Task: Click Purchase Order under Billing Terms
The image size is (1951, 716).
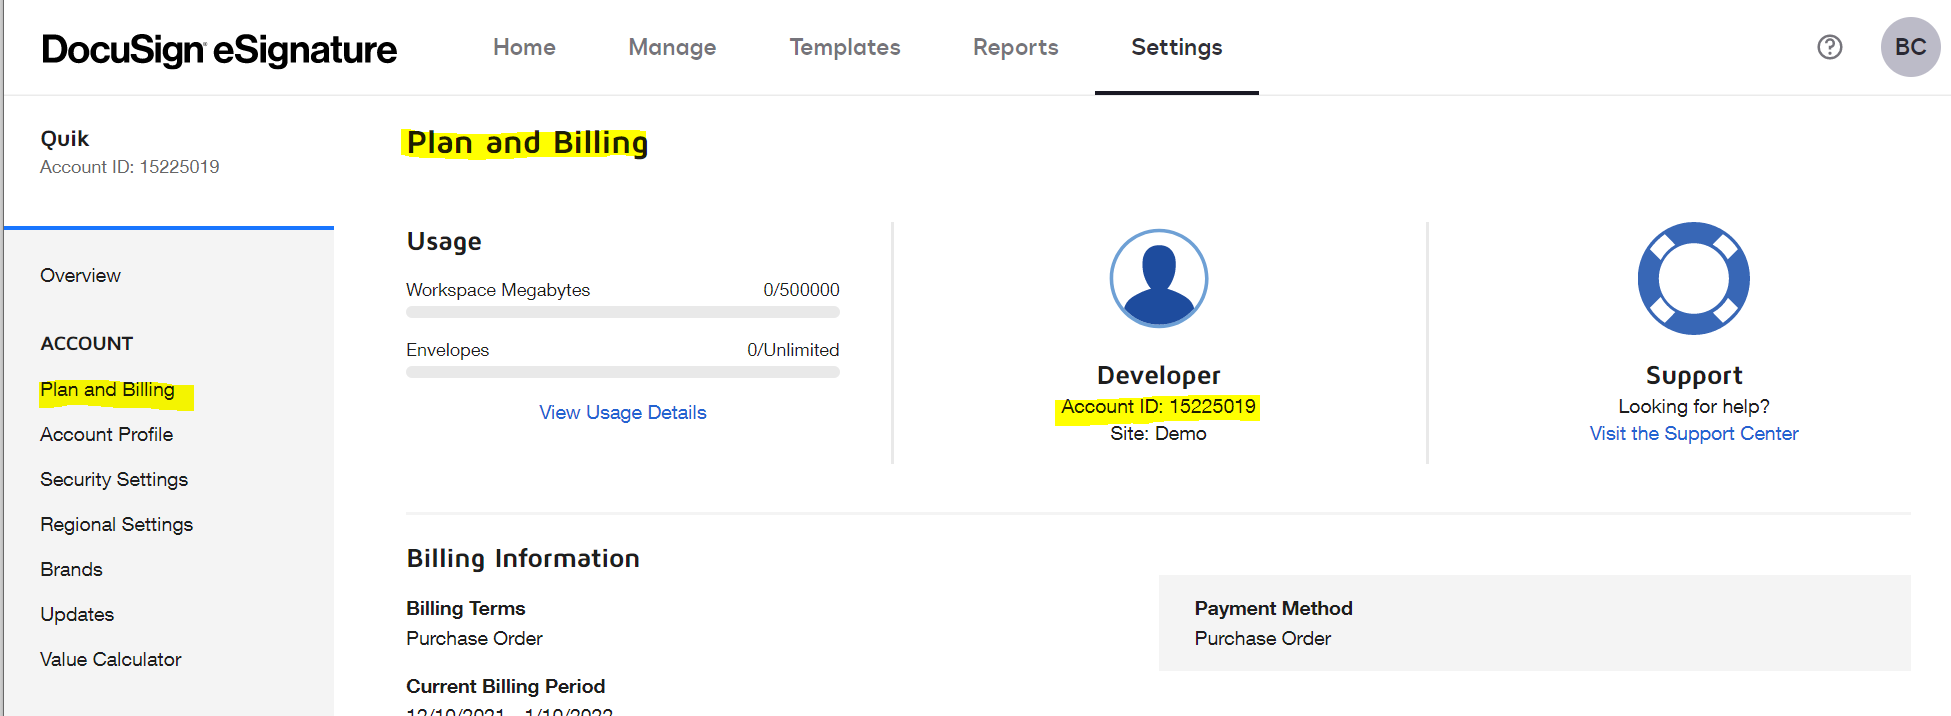Action: pyautogui.click(x=474, y=638)
